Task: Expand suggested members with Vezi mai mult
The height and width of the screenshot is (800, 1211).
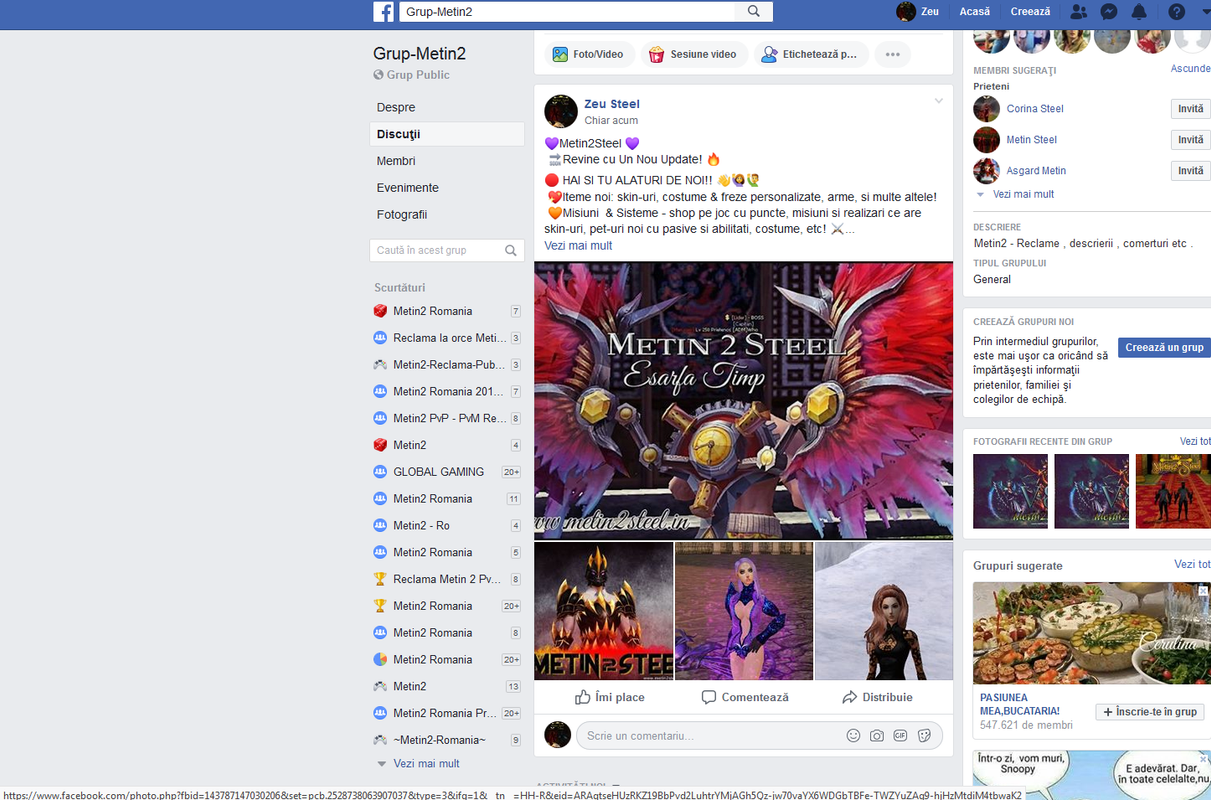Action: tap(1023, 194)
